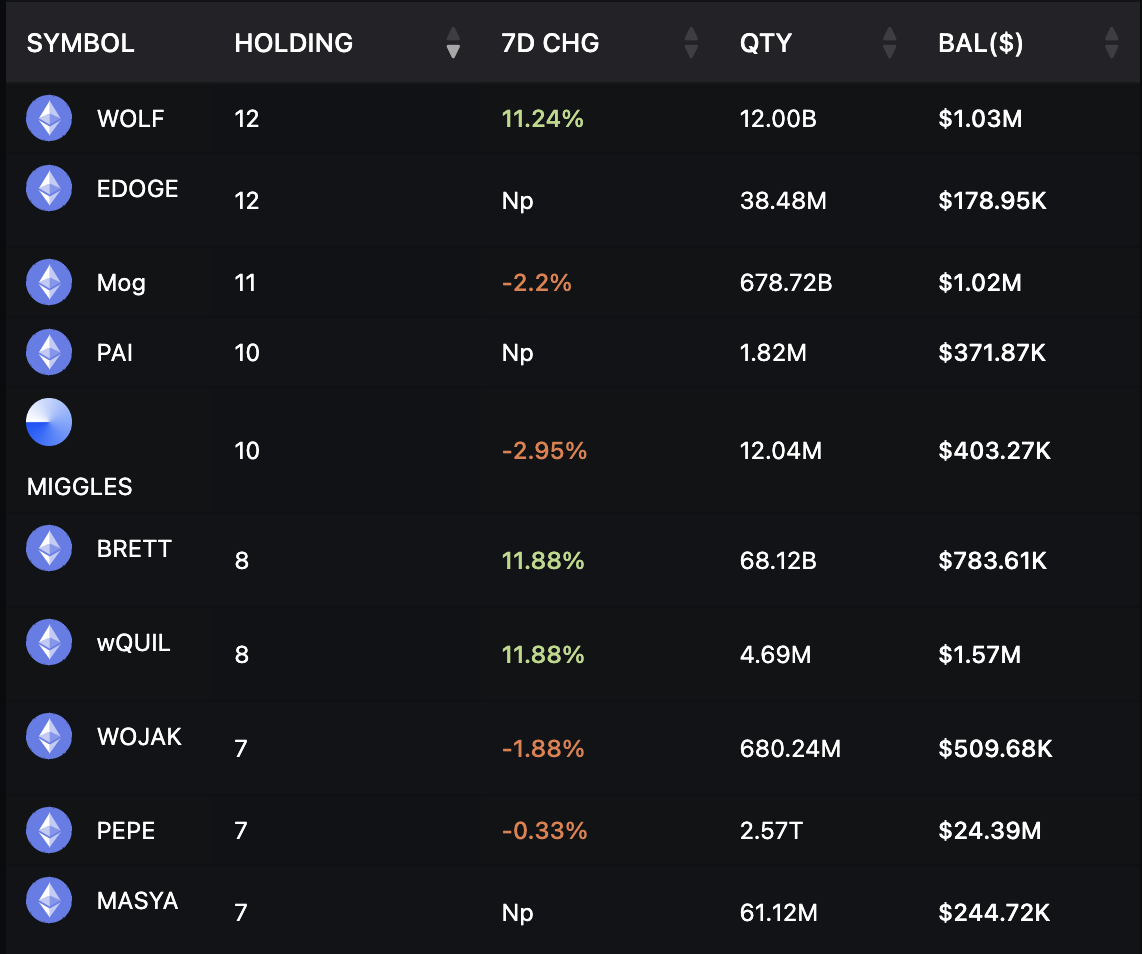Click the 61.12M quantity for MASYA

[779, 912]
